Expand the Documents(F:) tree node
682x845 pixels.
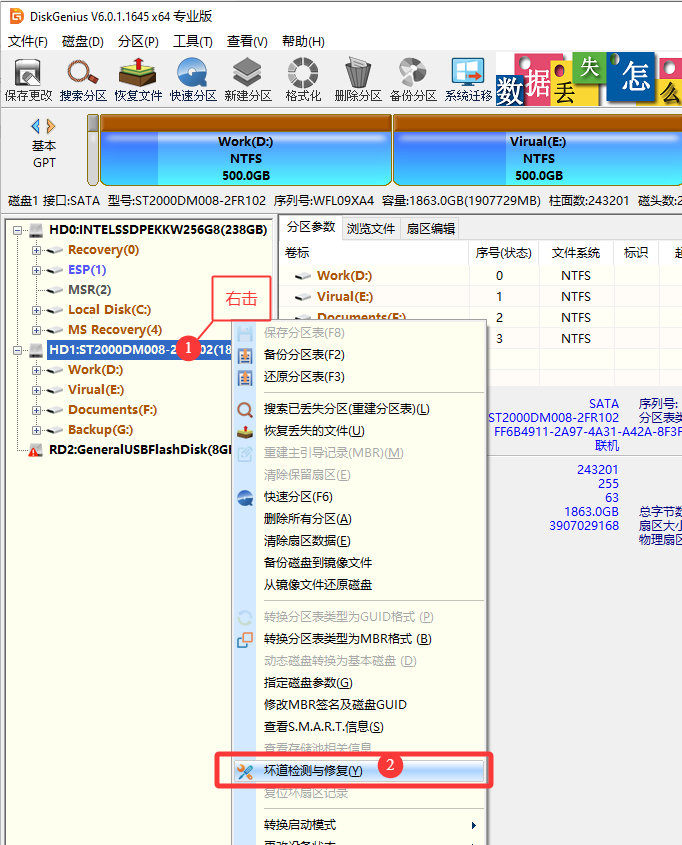(x=36, y=410)
